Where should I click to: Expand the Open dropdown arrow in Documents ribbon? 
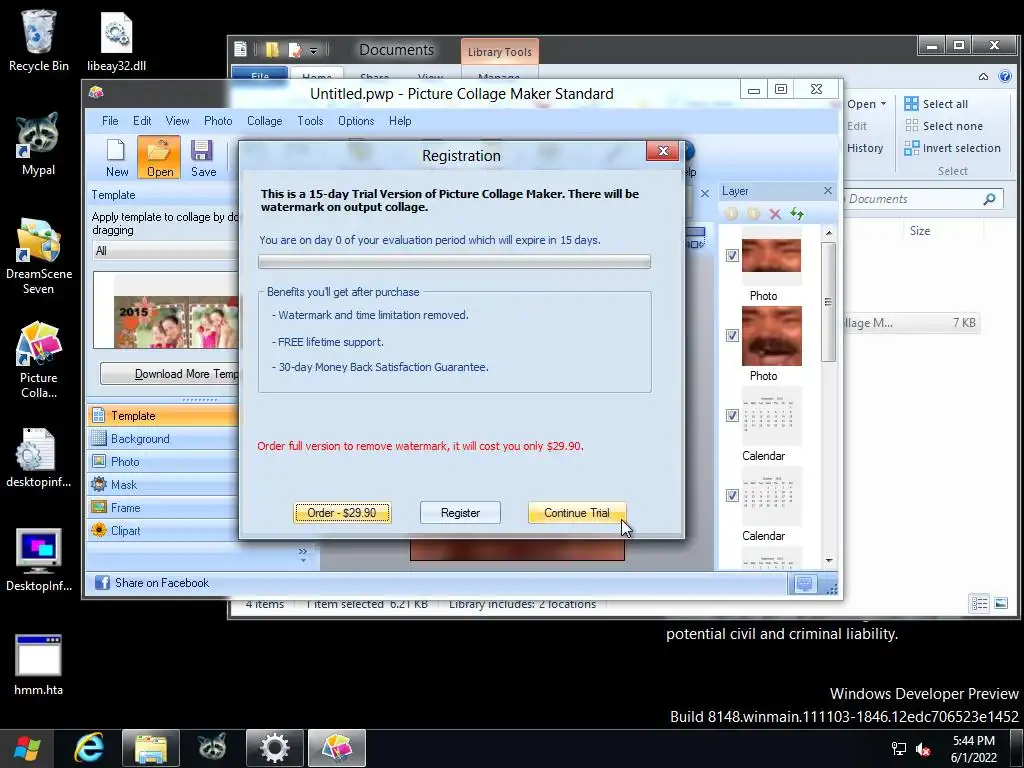click(x=884, y=104)
